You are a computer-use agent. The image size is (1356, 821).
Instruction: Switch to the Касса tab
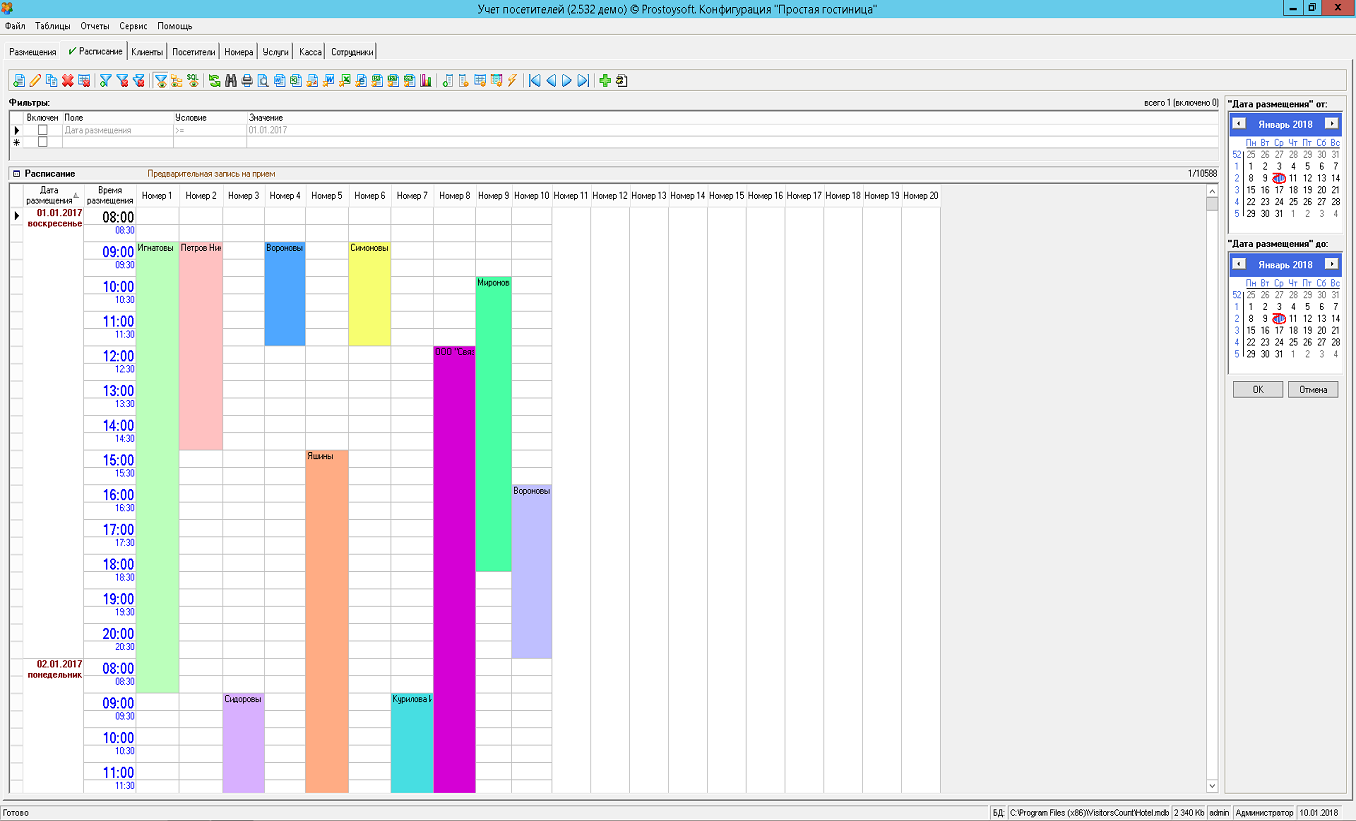coord(310,52)
